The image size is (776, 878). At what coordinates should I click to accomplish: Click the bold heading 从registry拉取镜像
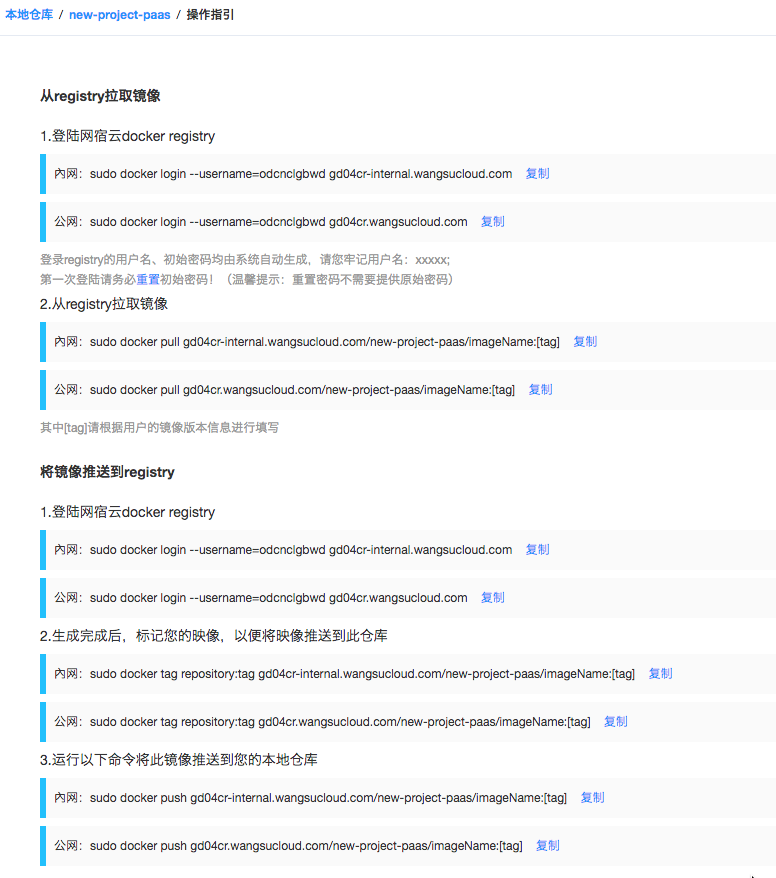click(x=100, y=96)
